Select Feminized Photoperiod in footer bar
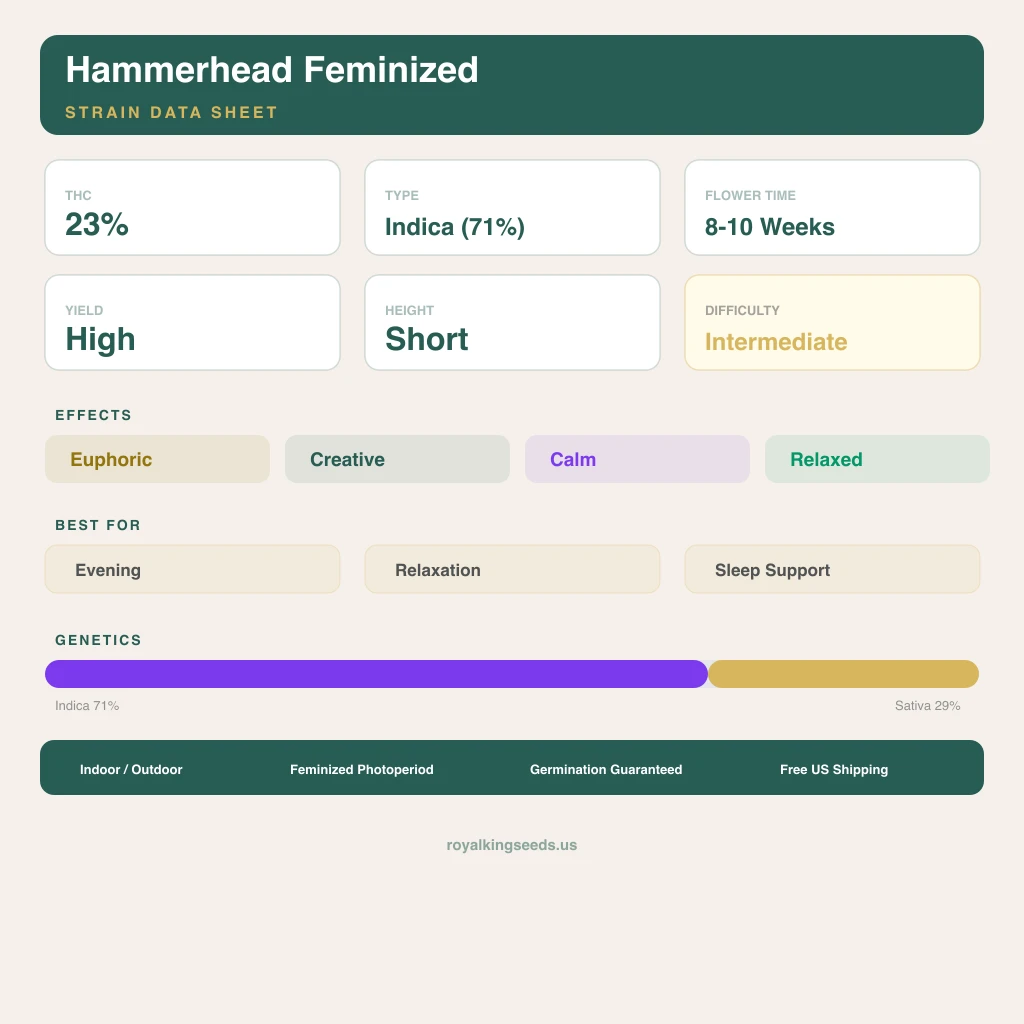Image resolution: width=1024 pixels, height=1024 pixels. (362, 770)
